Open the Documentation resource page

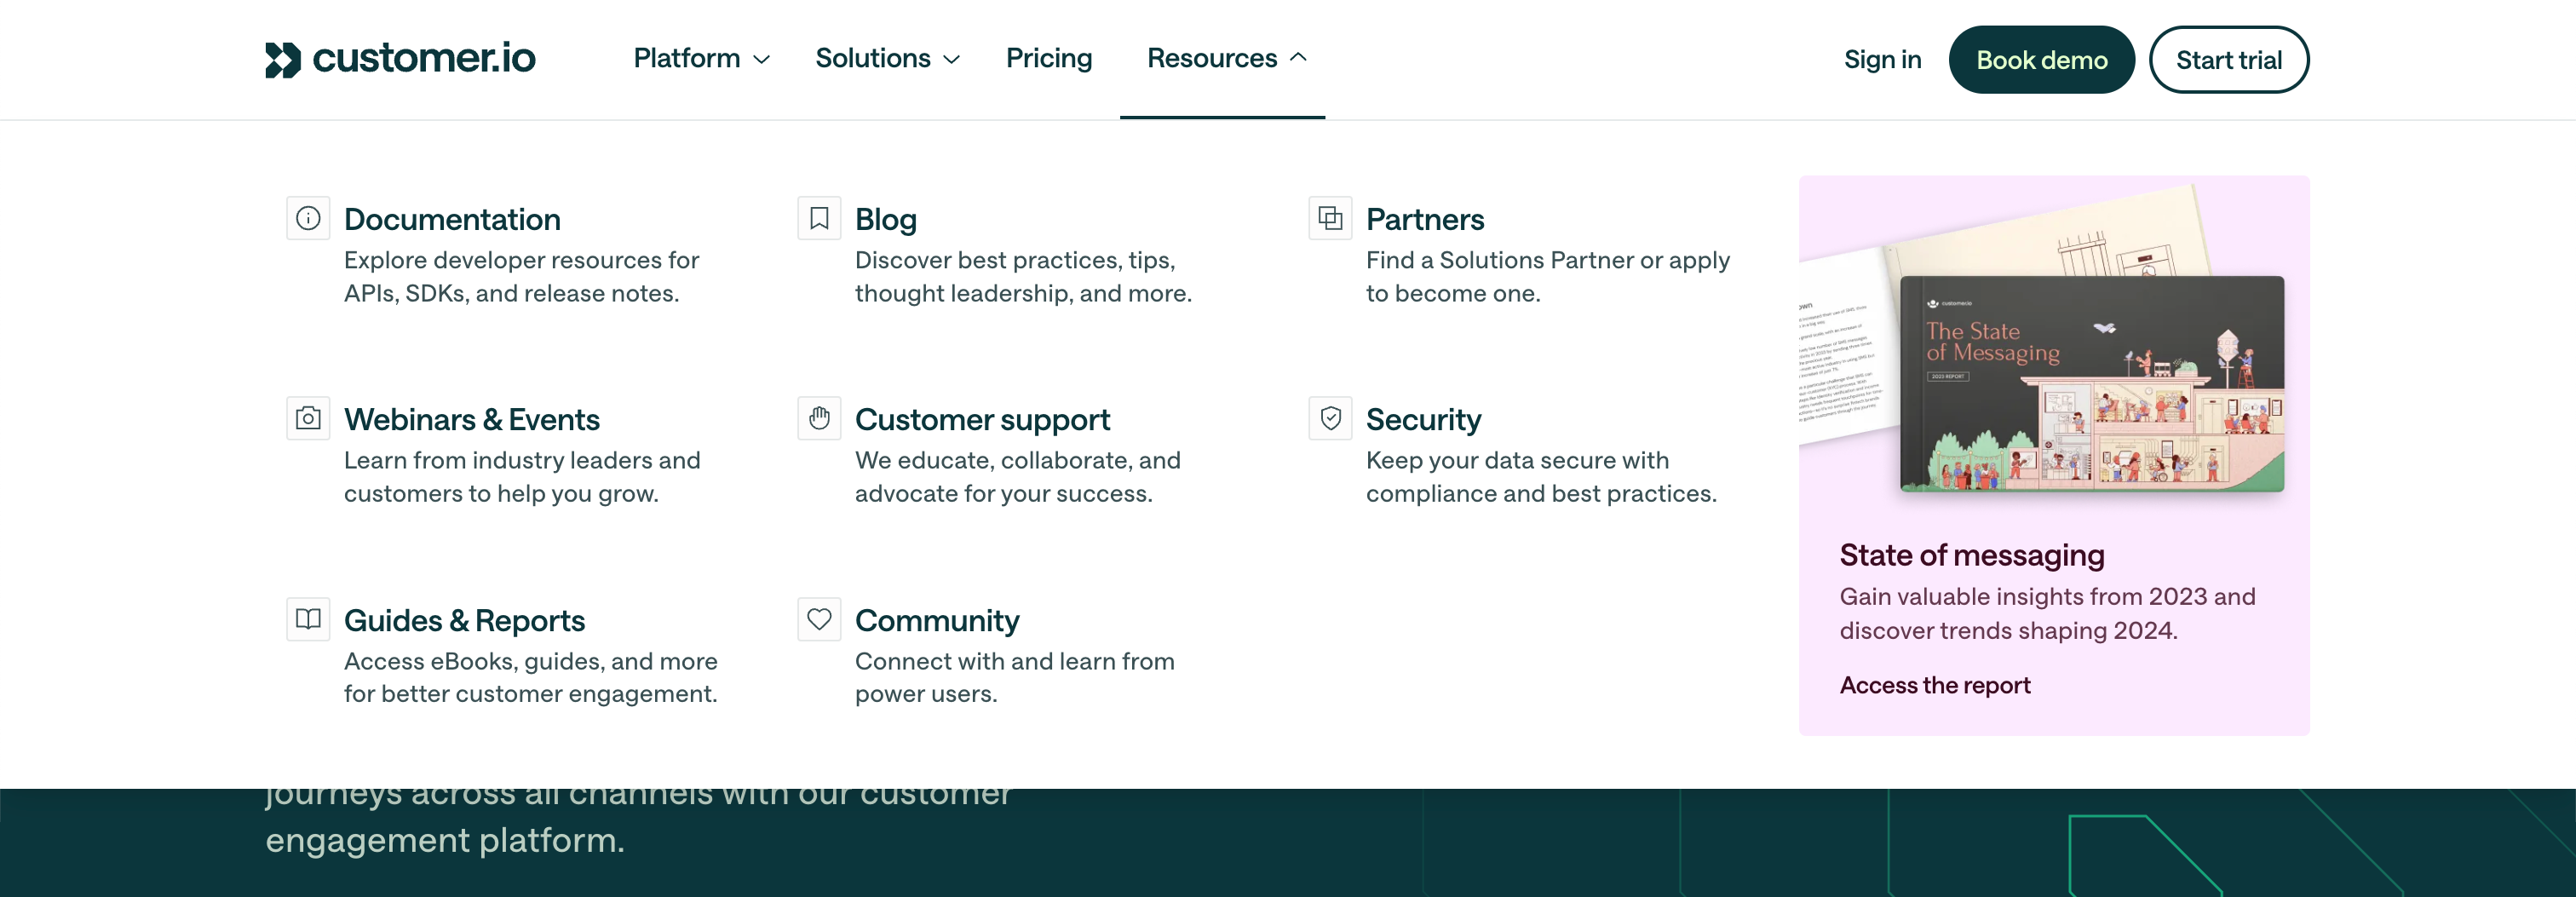pos(452,219)
